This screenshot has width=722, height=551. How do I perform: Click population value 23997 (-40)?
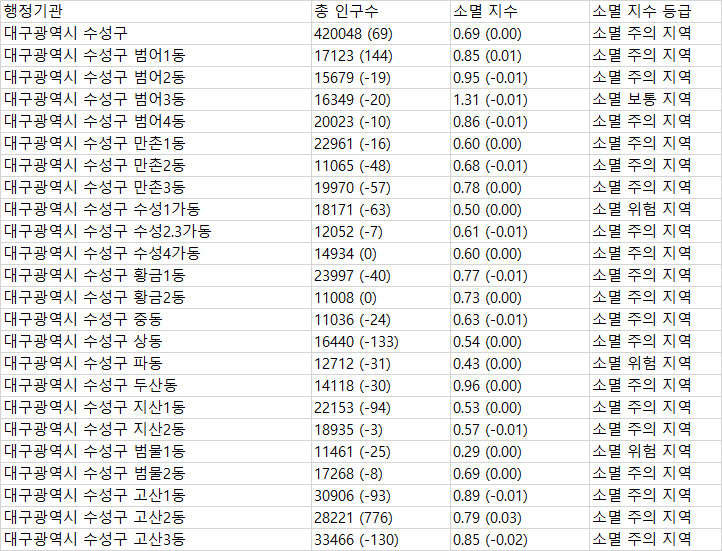(352, 276)
